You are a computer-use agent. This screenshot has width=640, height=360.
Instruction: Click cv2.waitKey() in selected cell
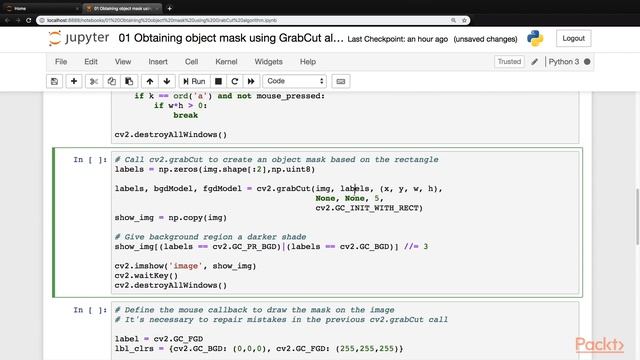[146, 276]
